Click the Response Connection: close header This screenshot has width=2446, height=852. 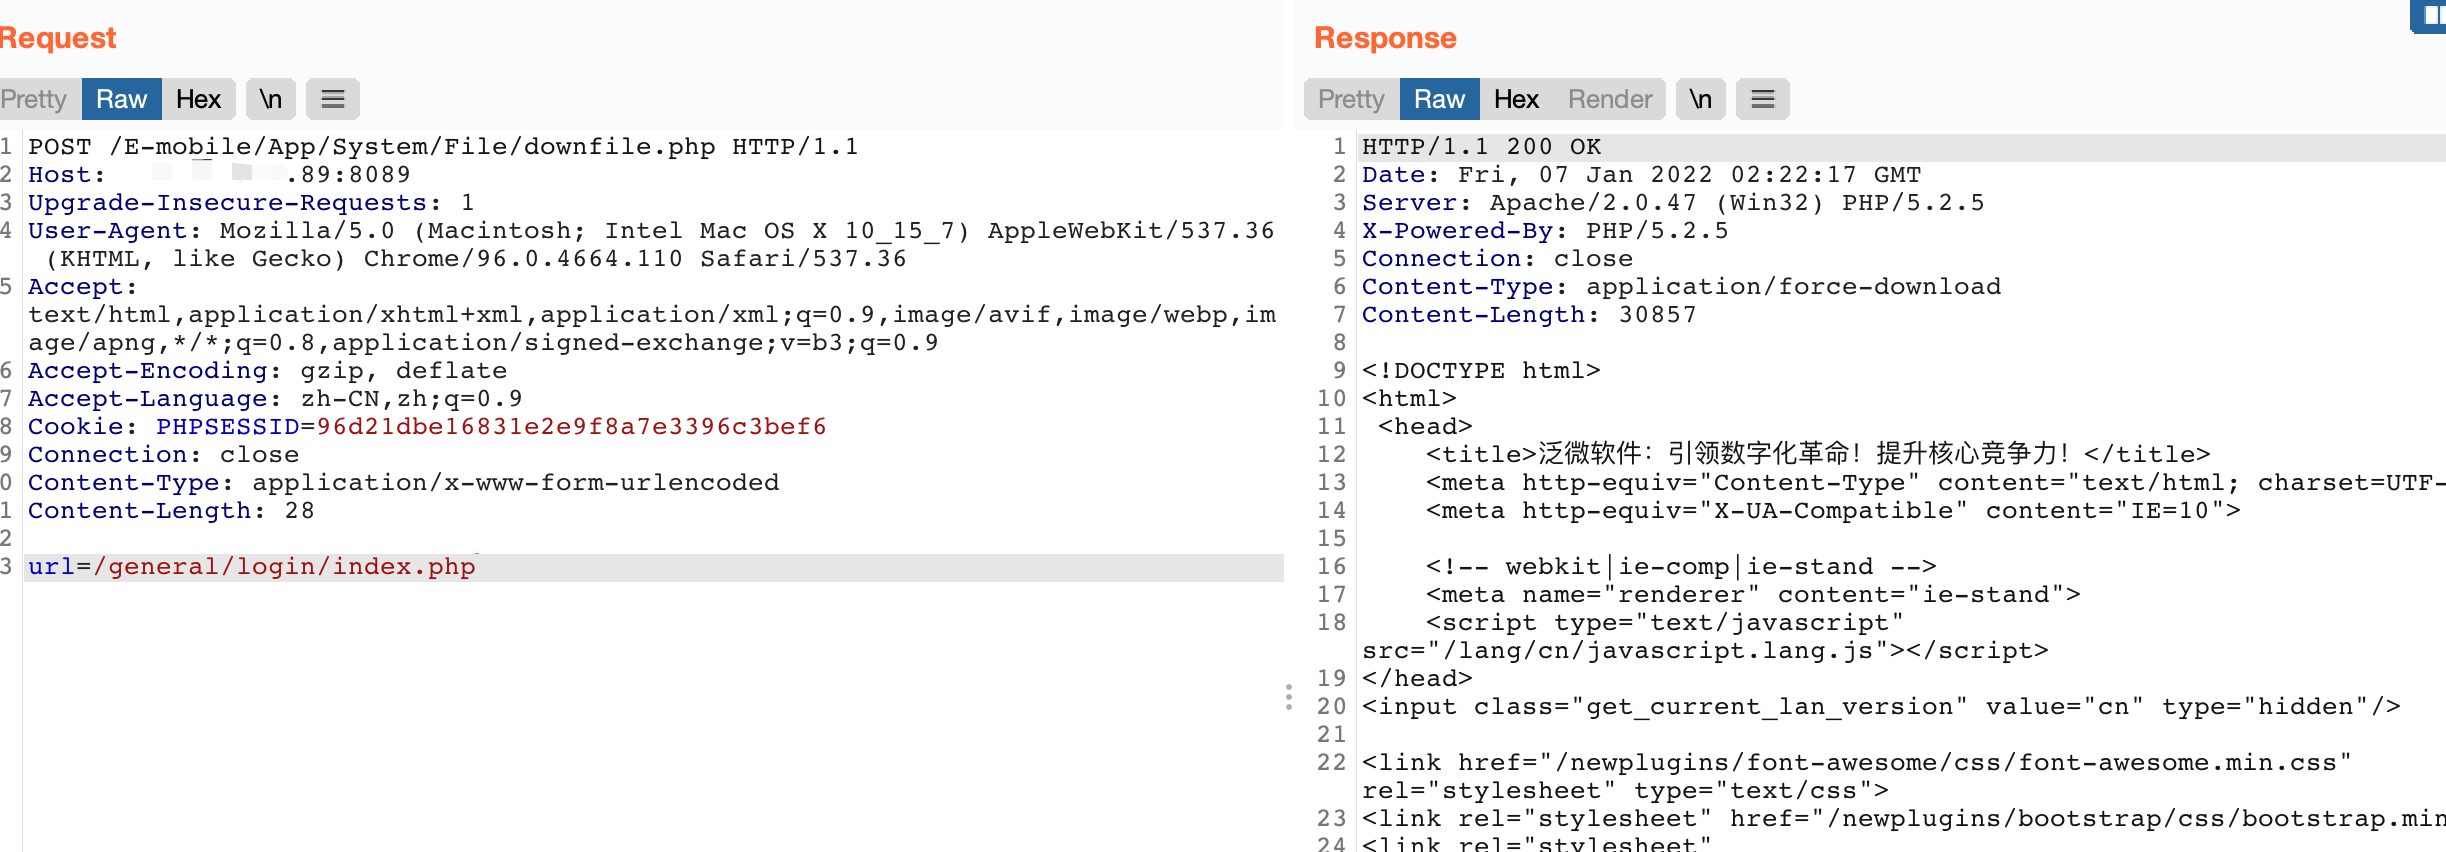1497,259
